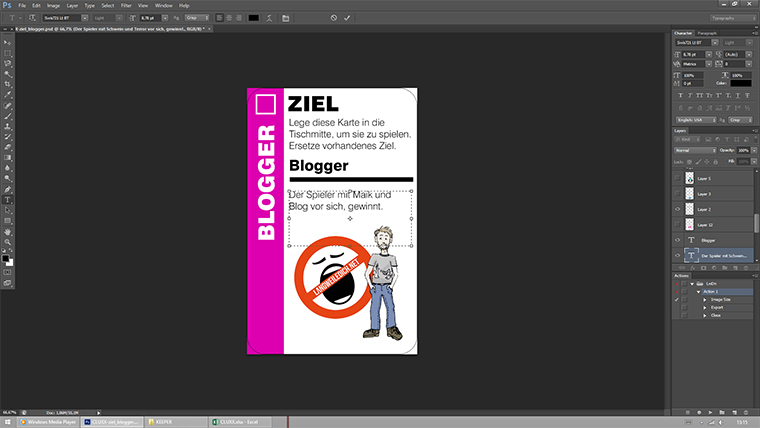Cancel current text edits icon
Image resolution: width=760 pixels, height=428 pixels.
pos(333,18)
